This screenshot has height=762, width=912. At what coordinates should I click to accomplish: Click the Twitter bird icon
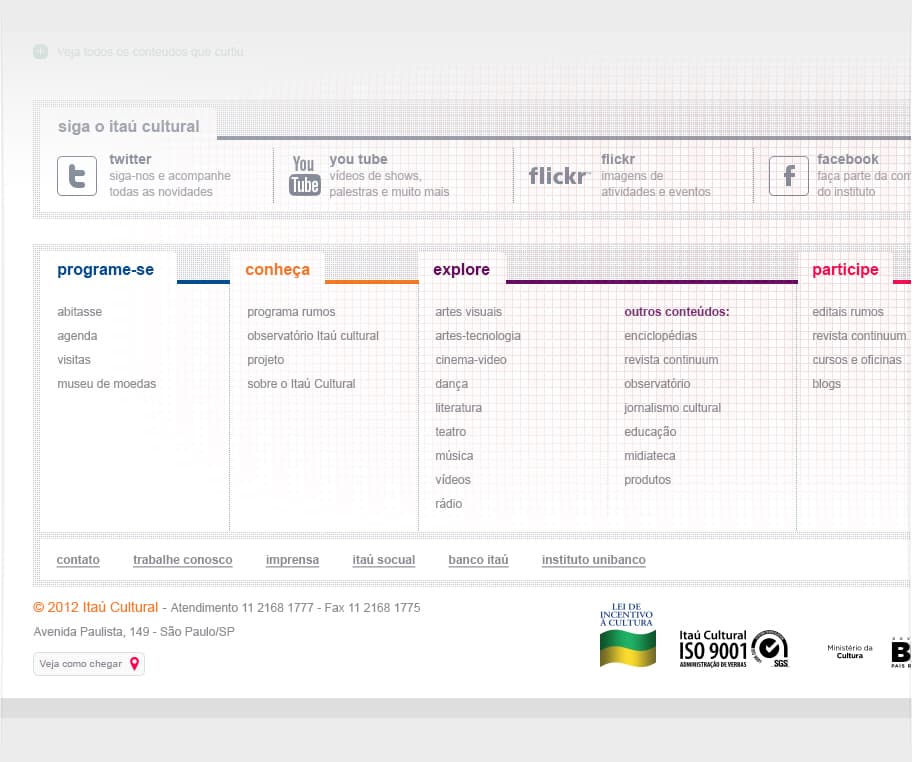(x=77, y=176)
